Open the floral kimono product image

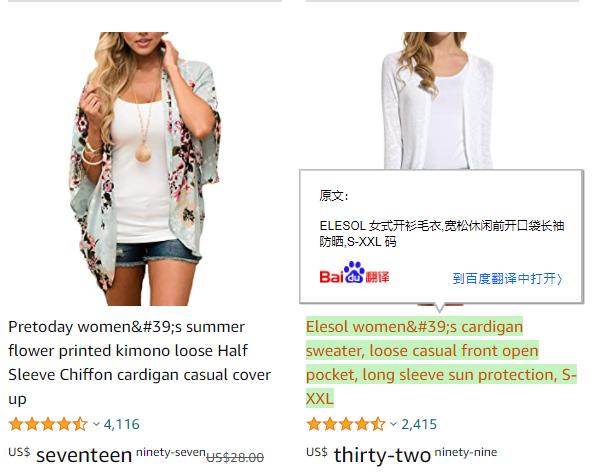[145, 168]
